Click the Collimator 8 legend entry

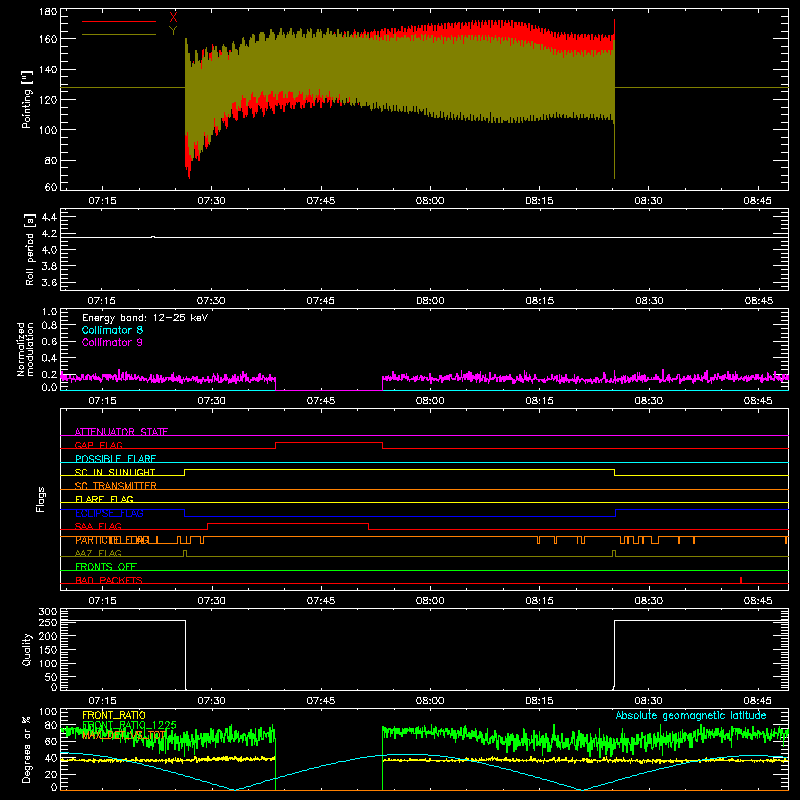pyautogui.click(x=112, y=330)
